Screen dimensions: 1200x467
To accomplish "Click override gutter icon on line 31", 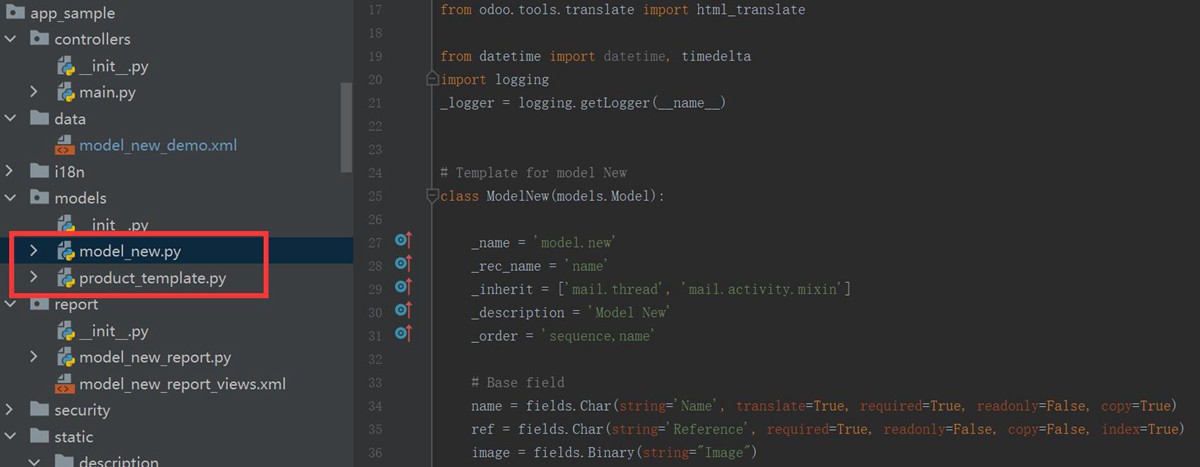I will (403, 334).
